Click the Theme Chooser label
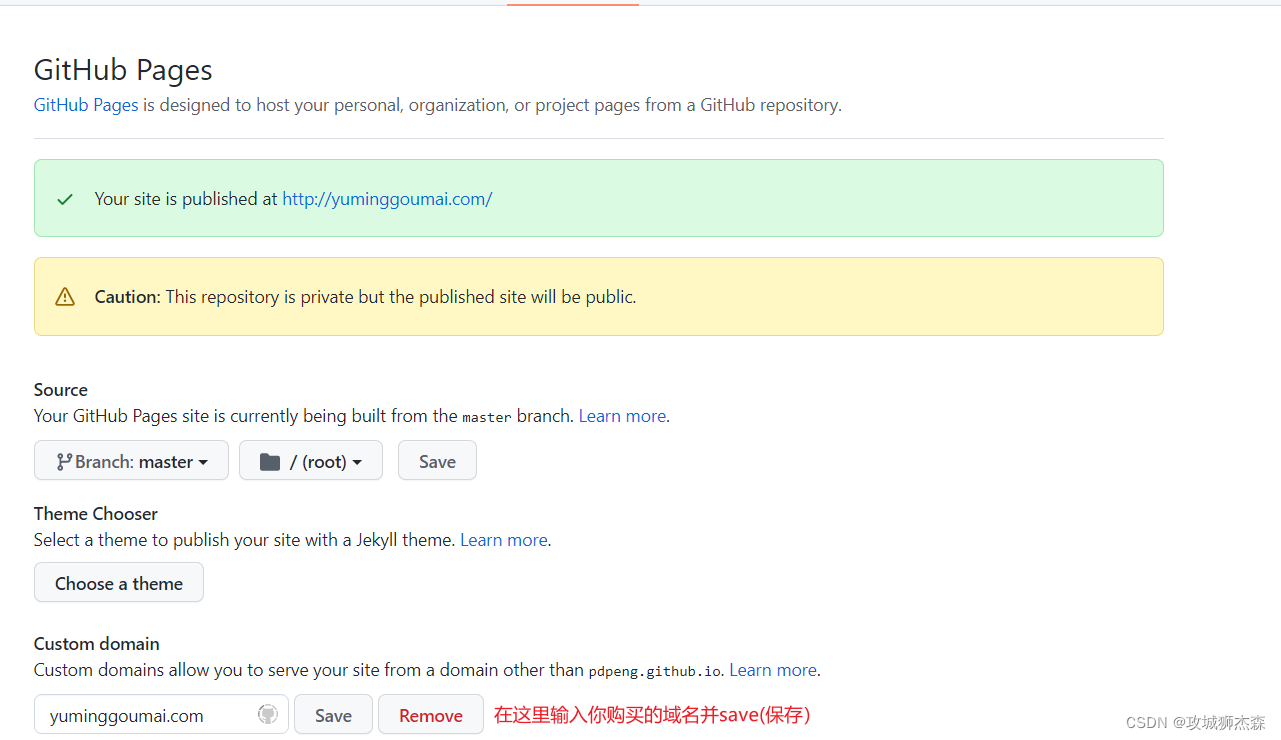 pyautogui.click(x=96, y=514)
